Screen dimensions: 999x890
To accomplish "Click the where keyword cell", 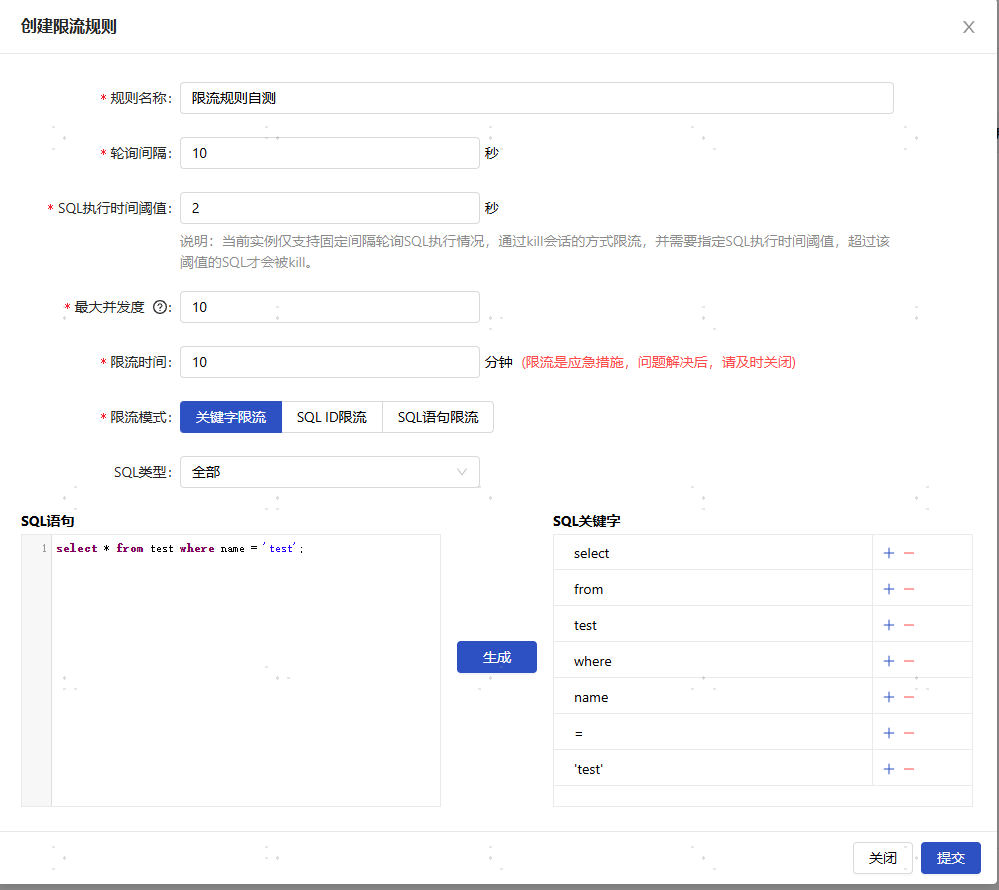I will click(x=713, y=661).
